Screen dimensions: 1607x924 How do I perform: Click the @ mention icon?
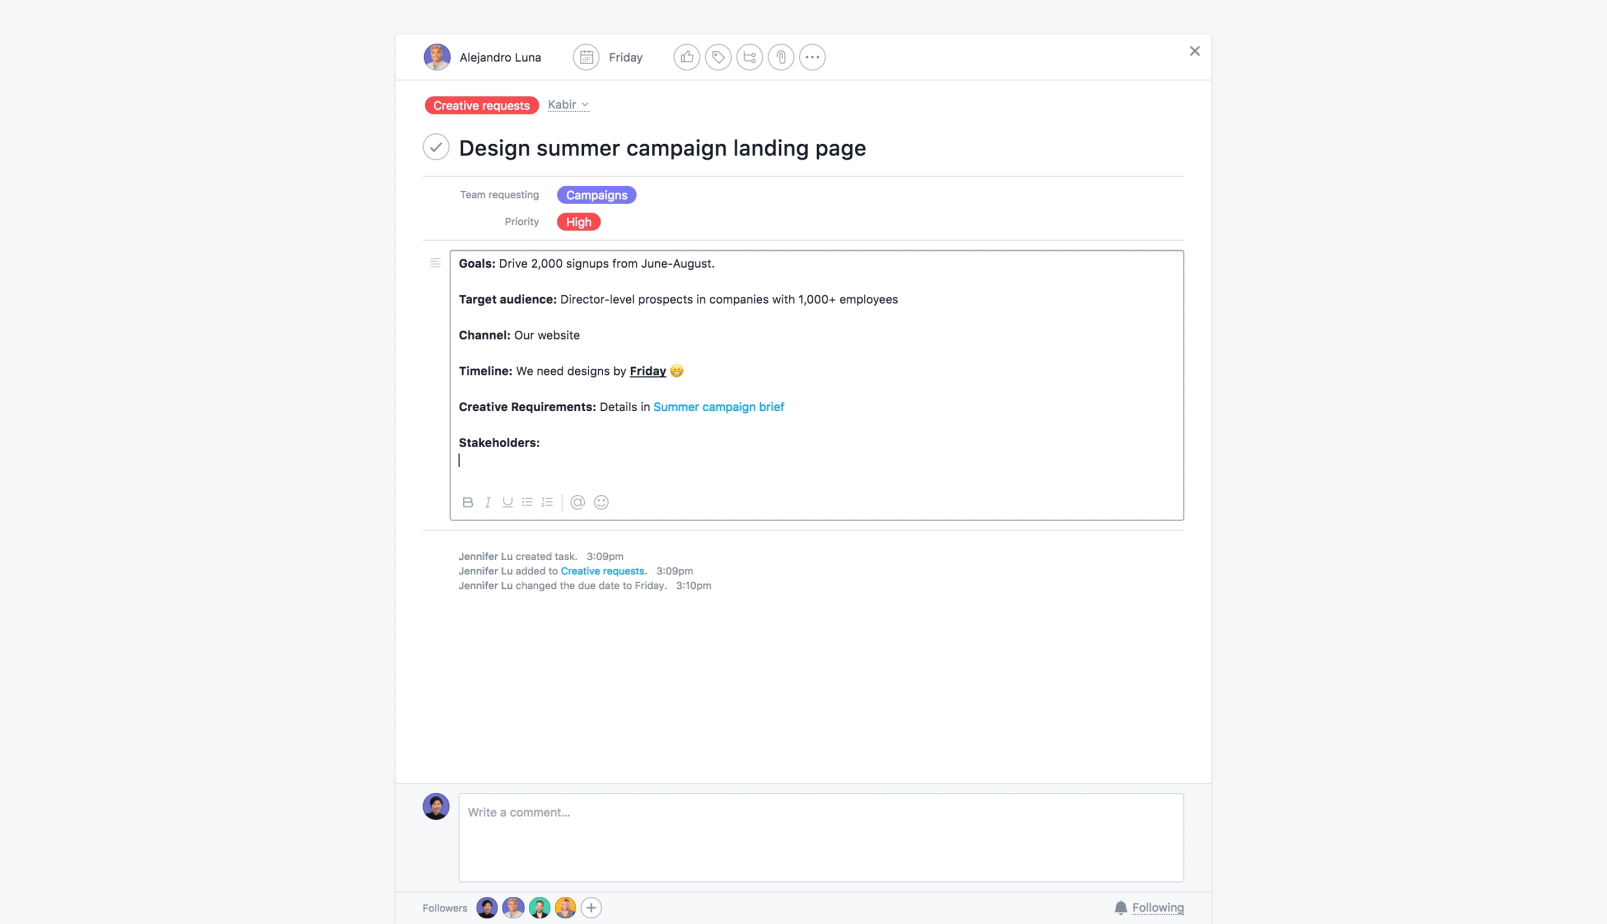point(578,502)
